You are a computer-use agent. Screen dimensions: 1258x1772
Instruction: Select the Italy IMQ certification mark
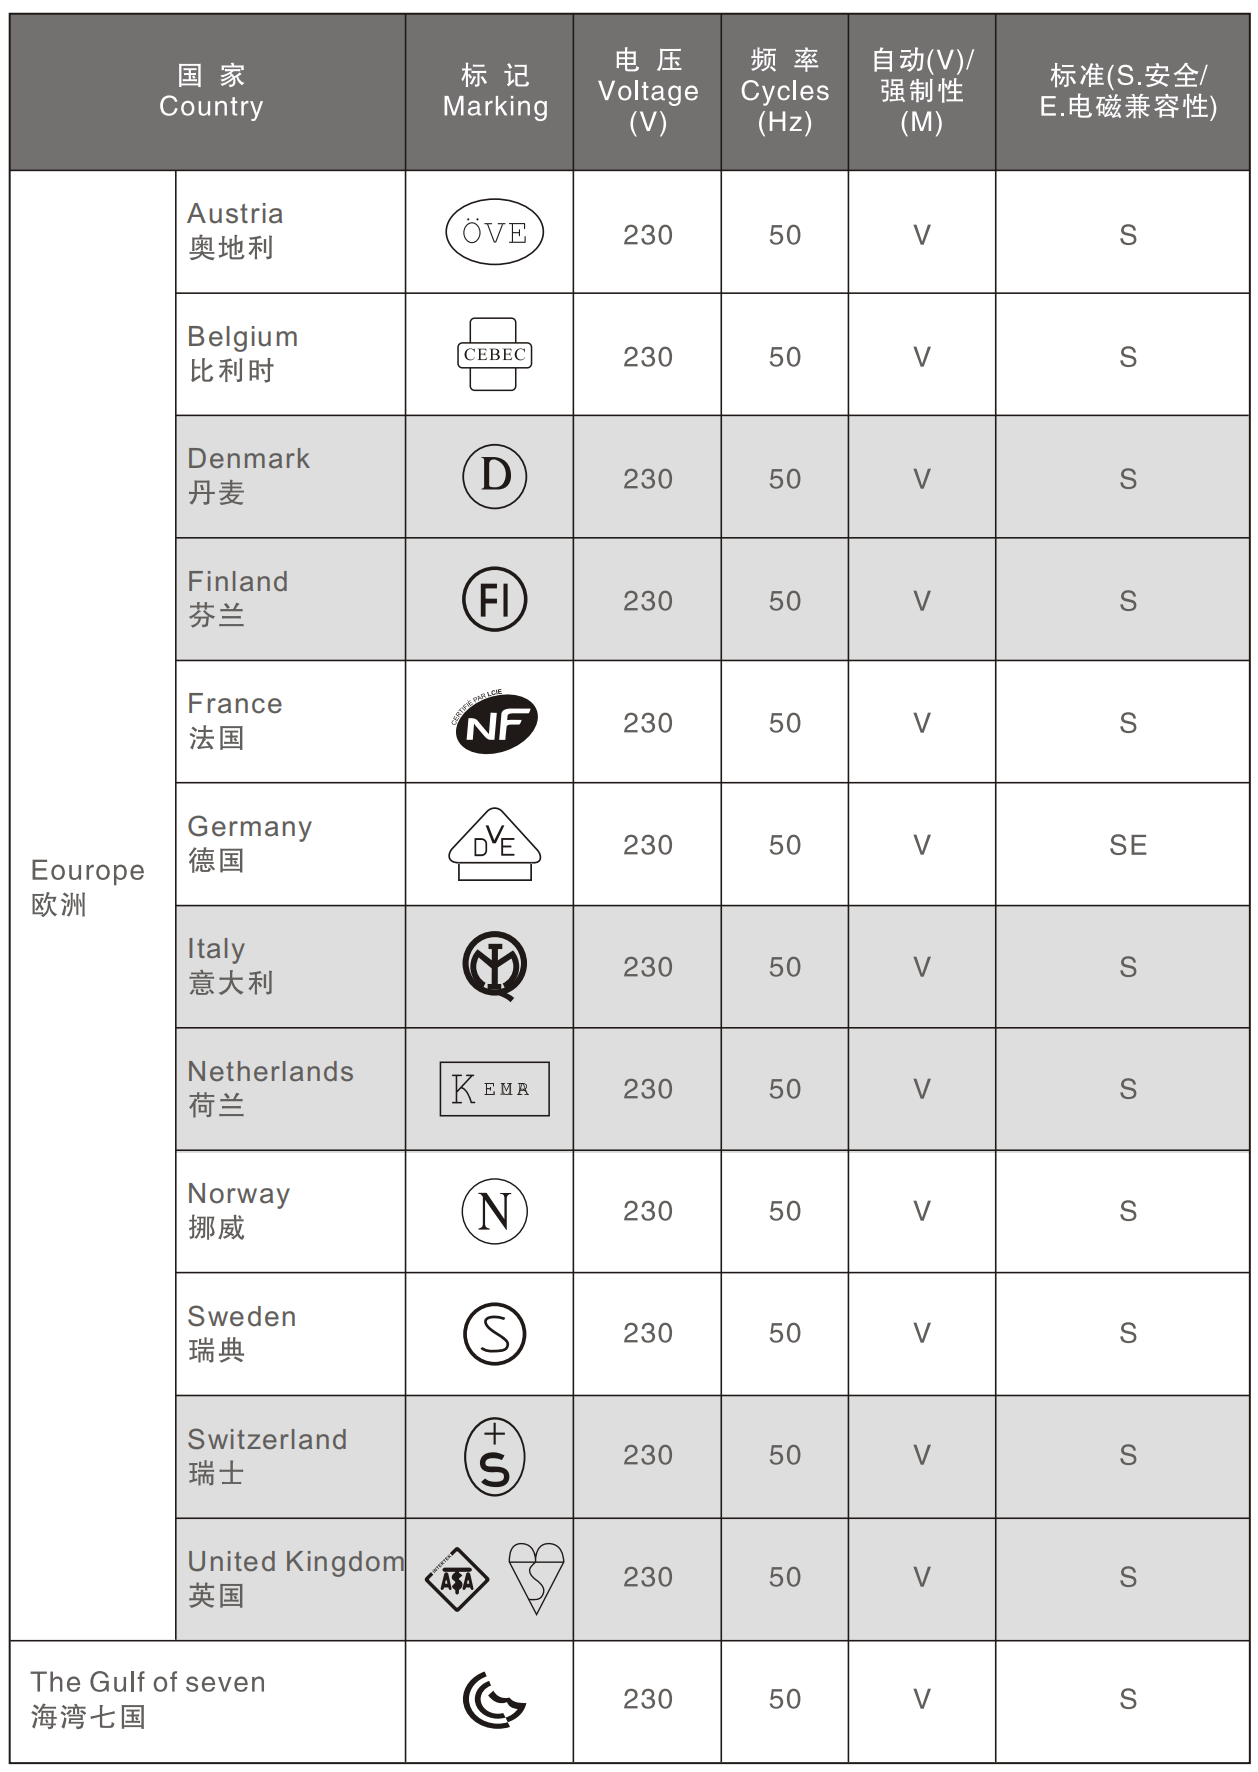494,966
